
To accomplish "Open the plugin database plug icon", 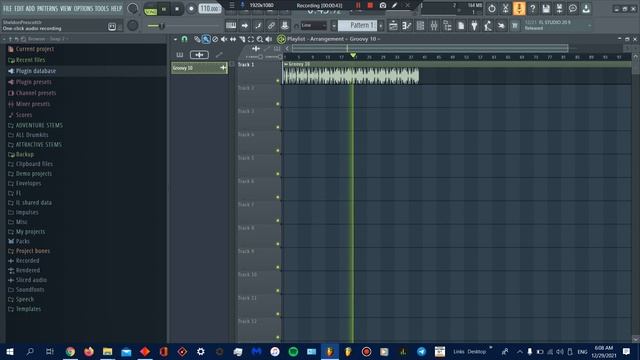I will (474, 26).
